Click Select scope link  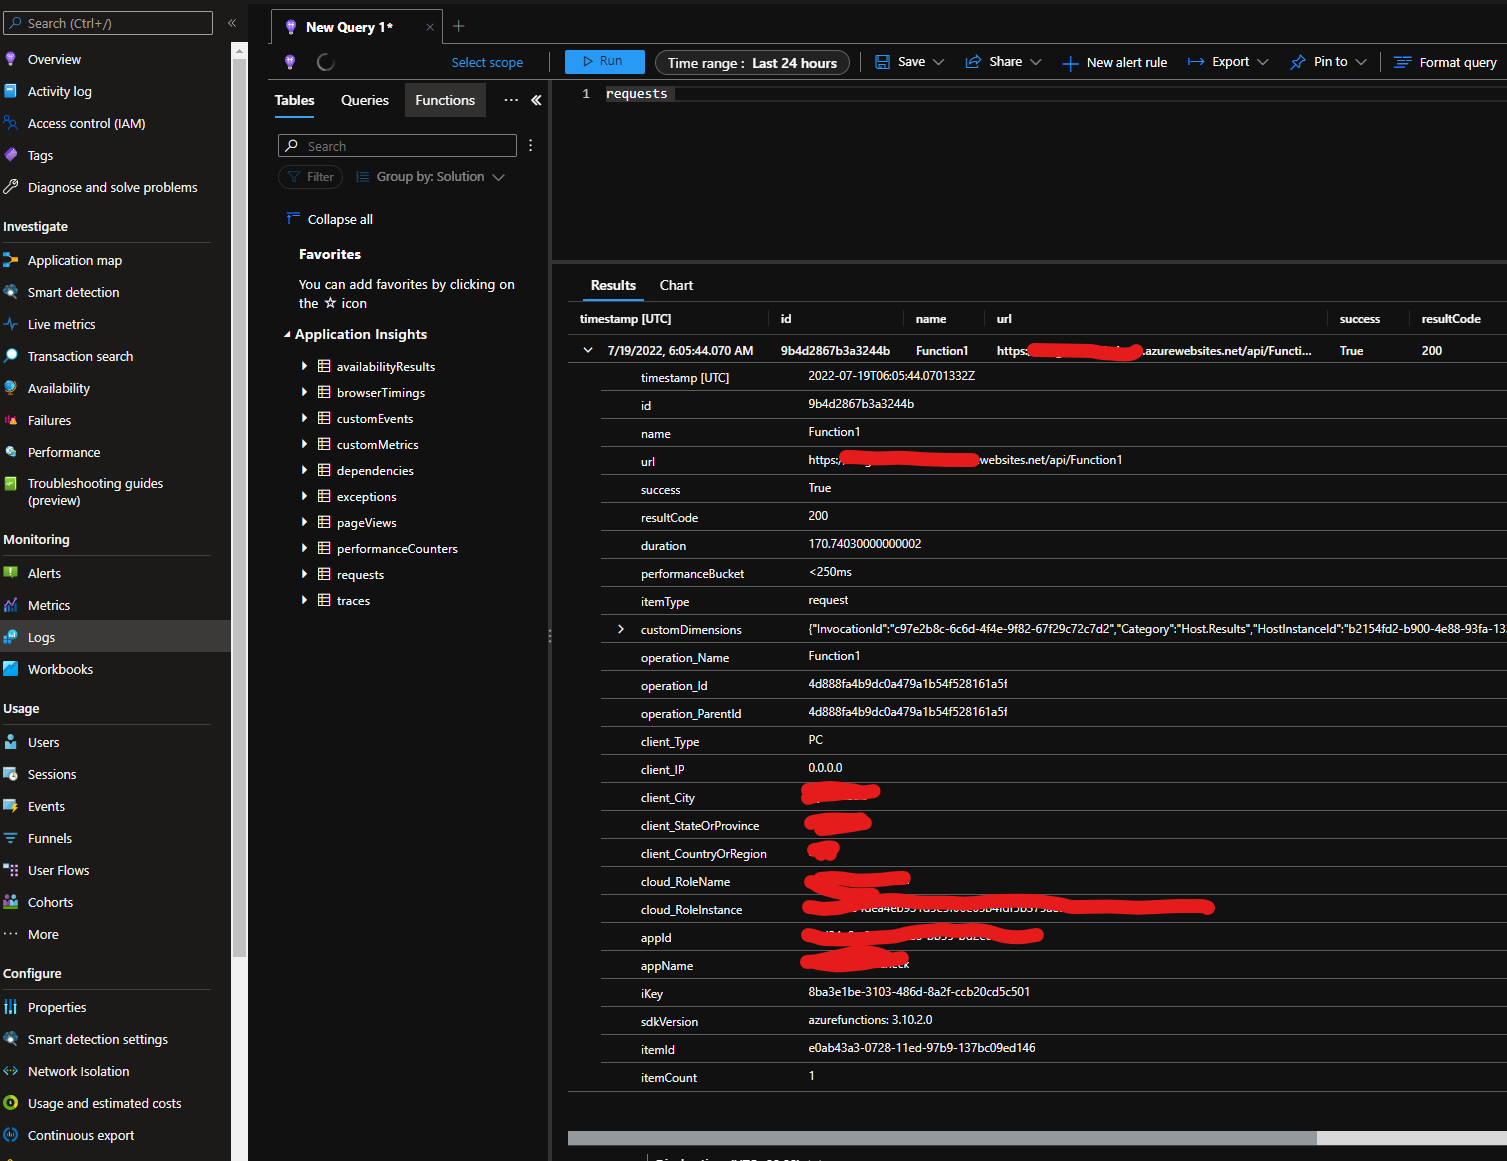(x=487, y=63)
